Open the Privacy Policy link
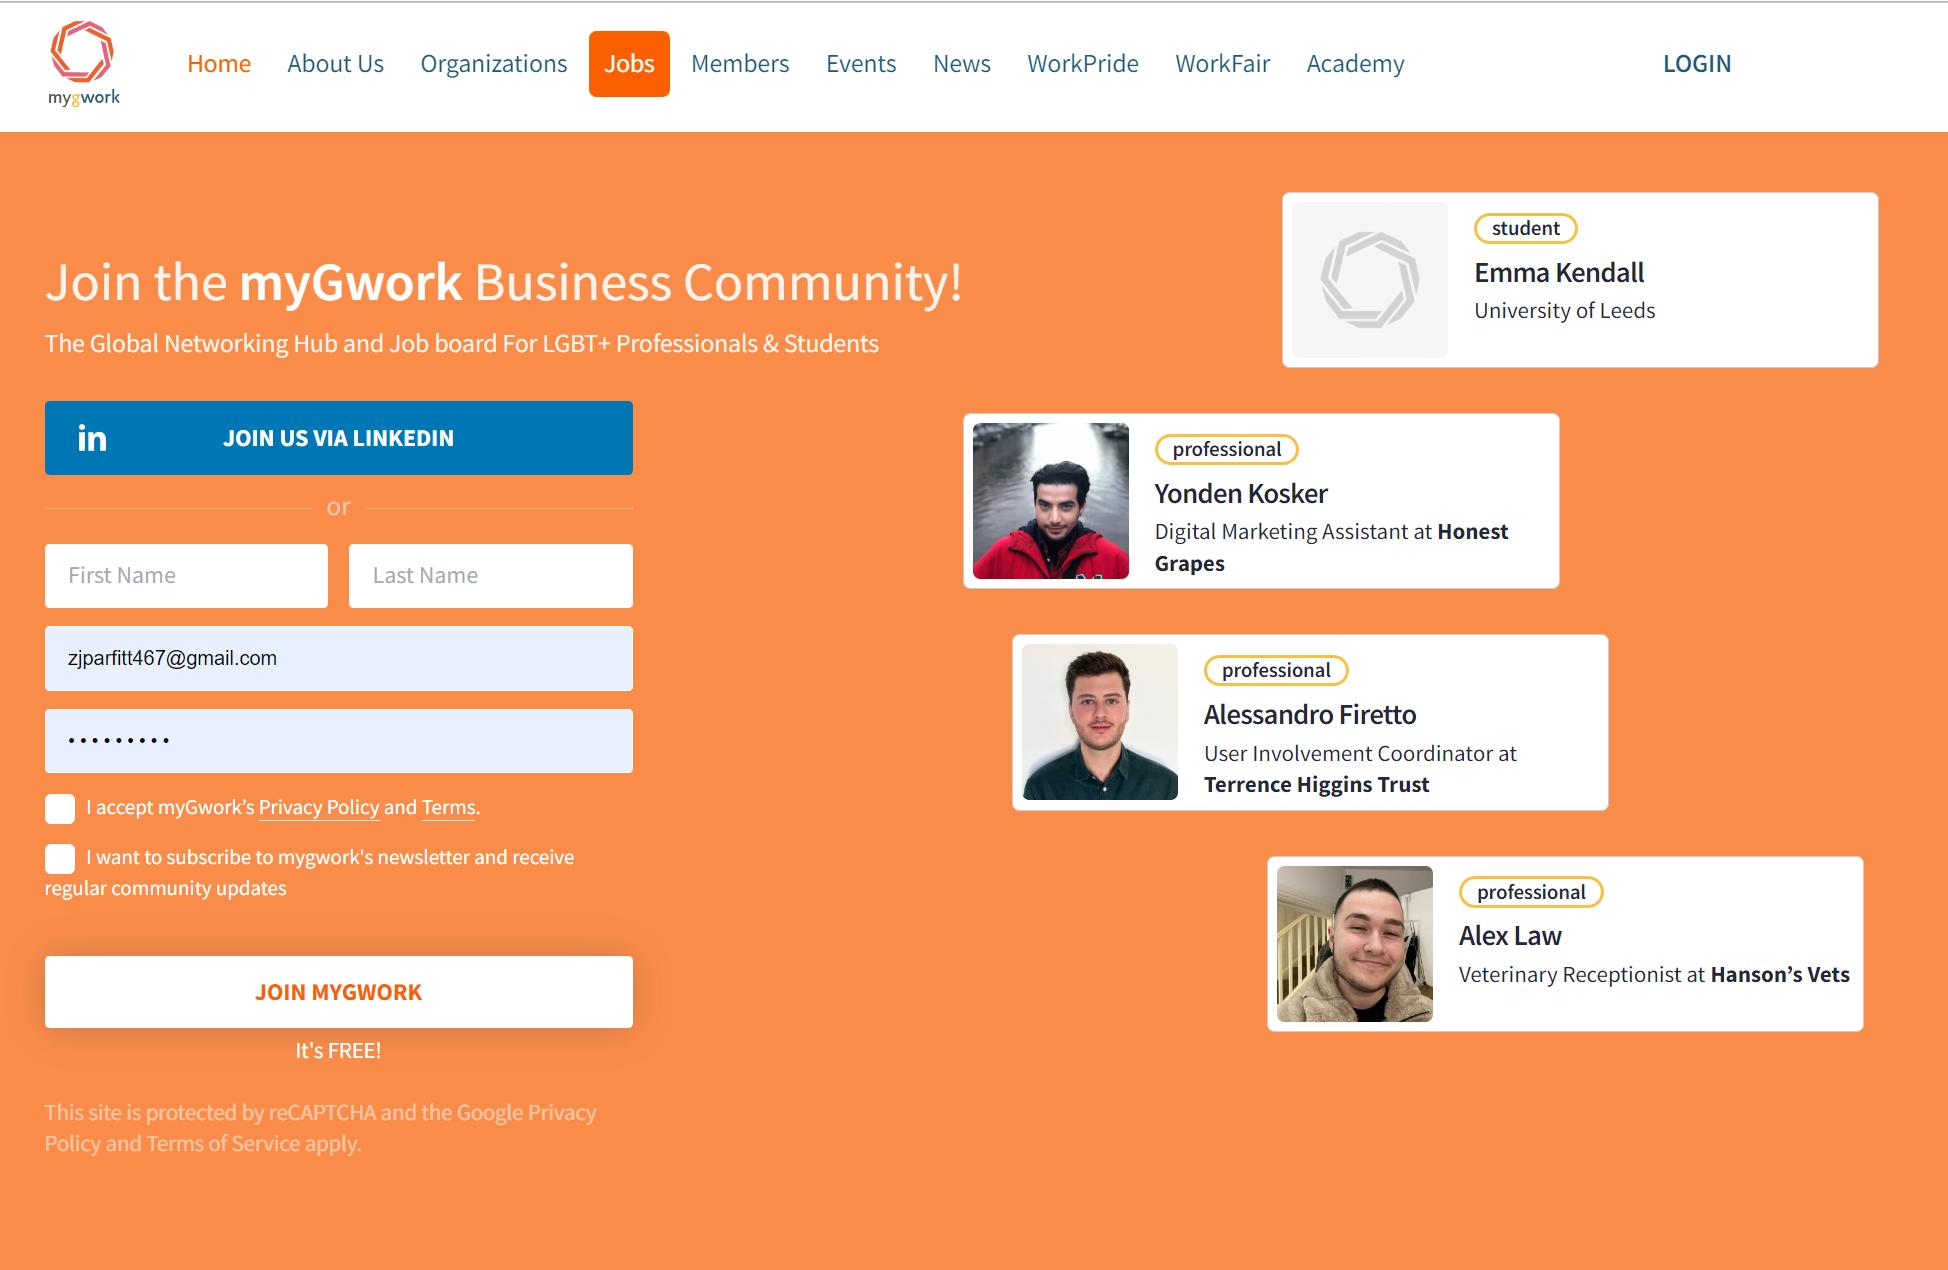Viewport: 1948px width, 1270px height. point(318,808)
